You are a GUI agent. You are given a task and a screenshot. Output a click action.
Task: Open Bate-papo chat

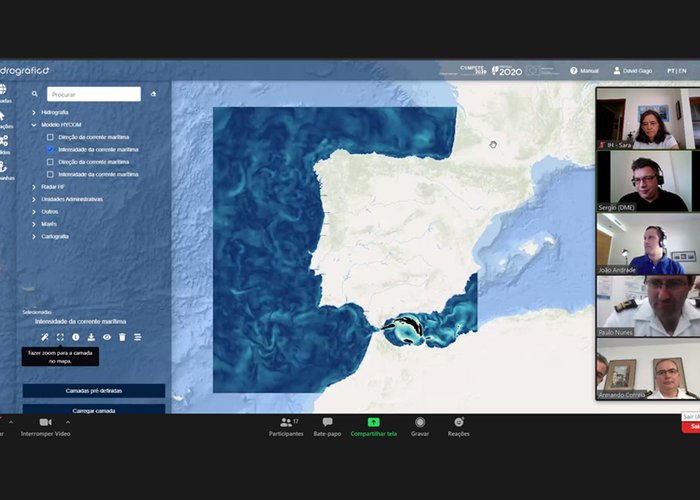point(327,427)
